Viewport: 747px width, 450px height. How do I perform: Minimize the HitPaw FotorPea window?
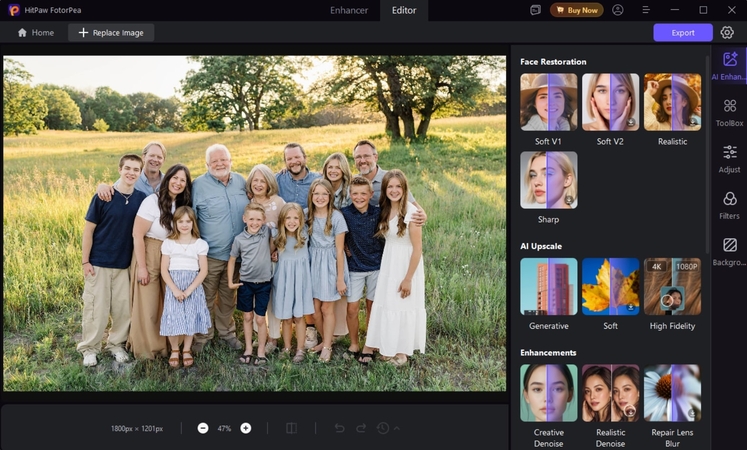tap(675, 10)
